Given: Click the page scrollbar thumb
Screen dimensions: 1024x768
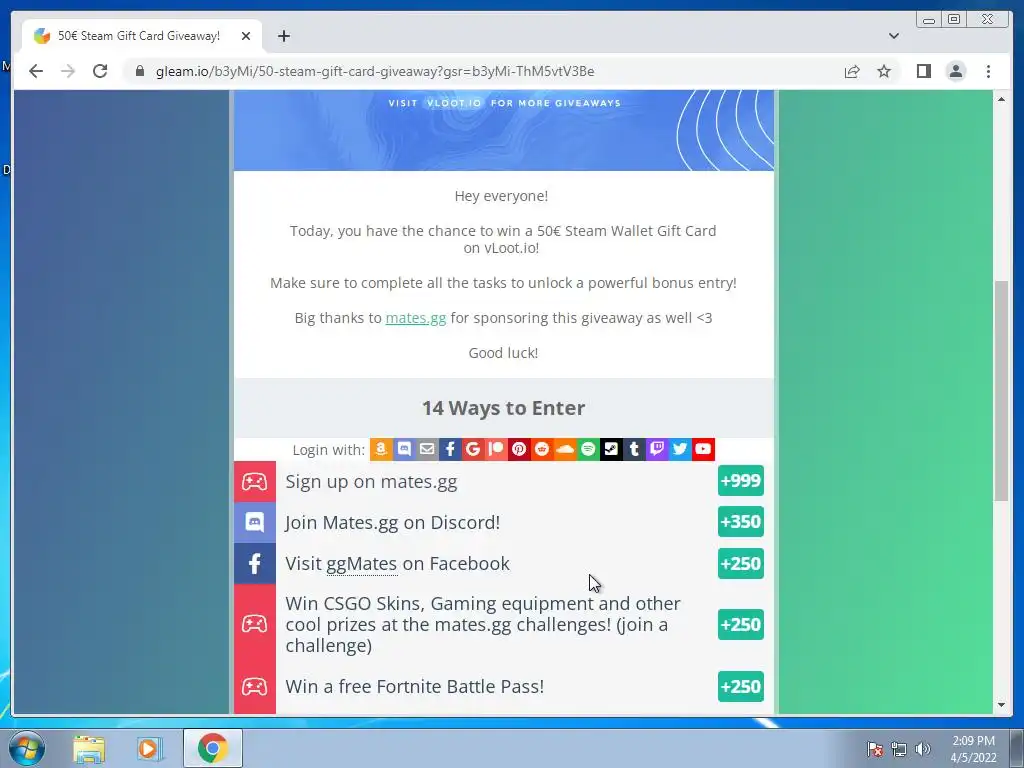Looking at the screenshot, I should [x=1001, y=391].
